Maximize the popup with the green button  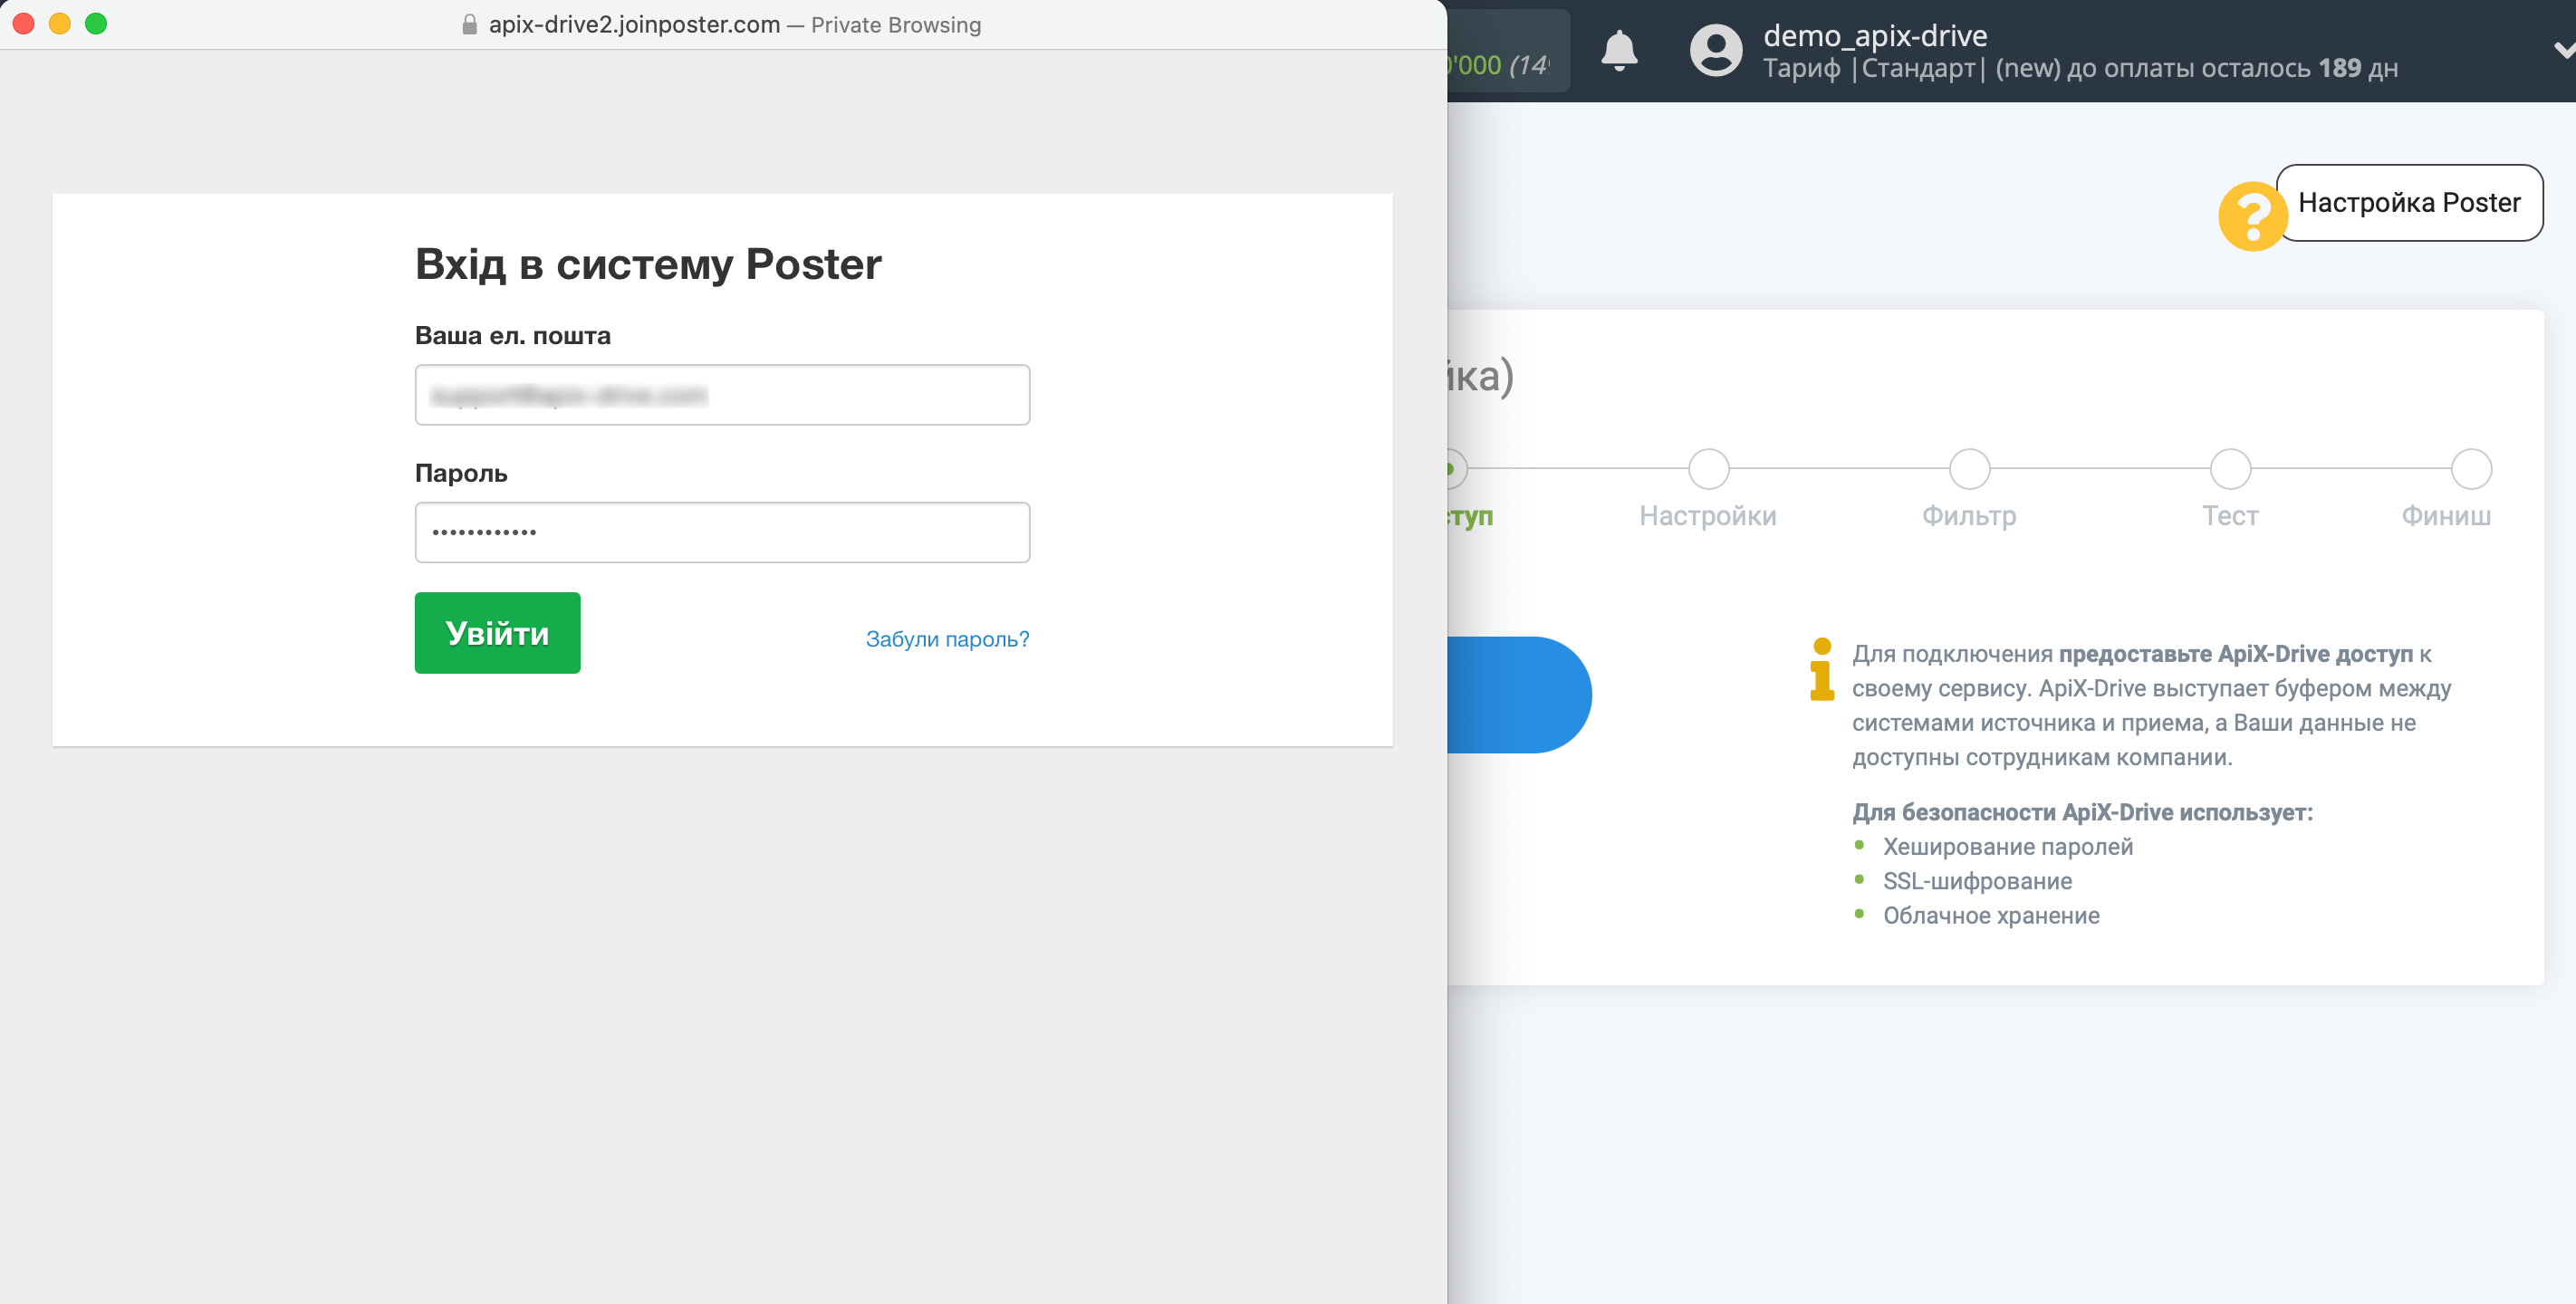point(96,24)
